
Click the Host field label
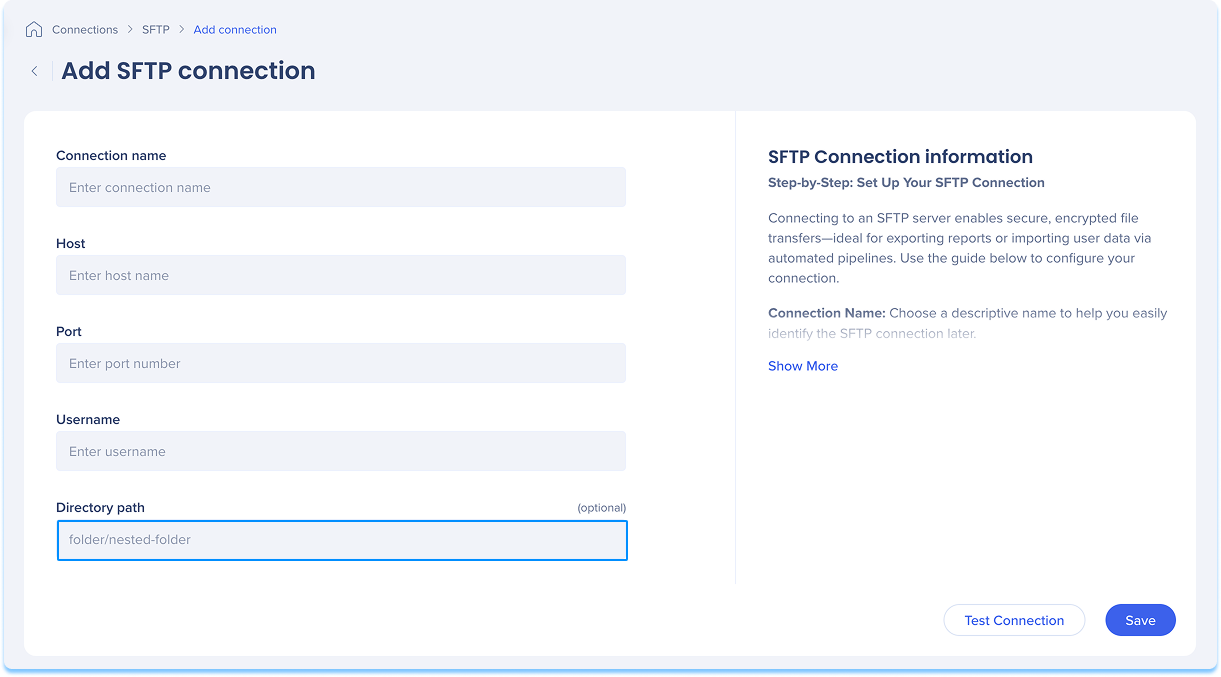coord(71,244)
